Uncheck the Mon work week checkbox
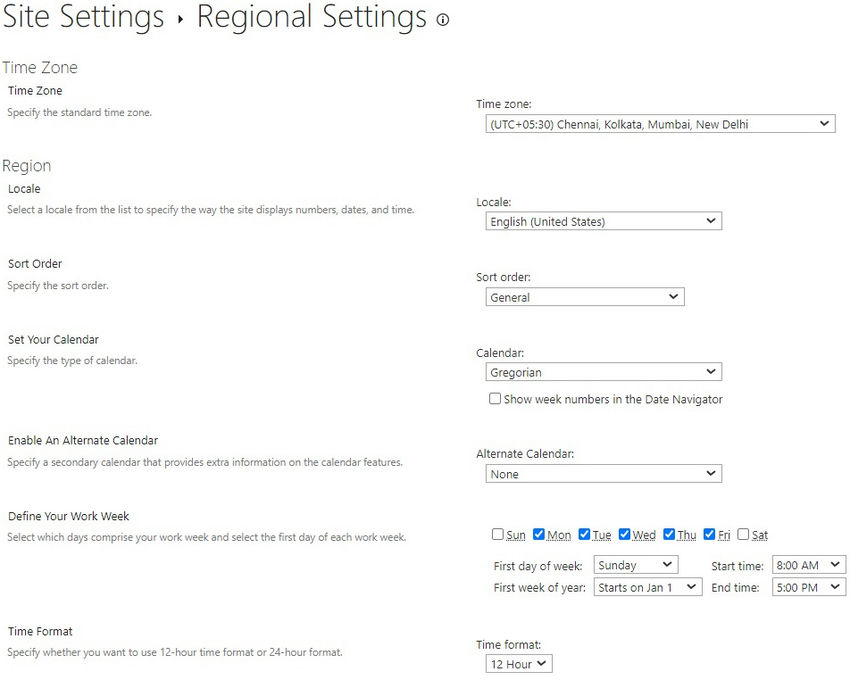Image resolution: width=850 pixels, height=680 pixels. click(x=538, y=534)
